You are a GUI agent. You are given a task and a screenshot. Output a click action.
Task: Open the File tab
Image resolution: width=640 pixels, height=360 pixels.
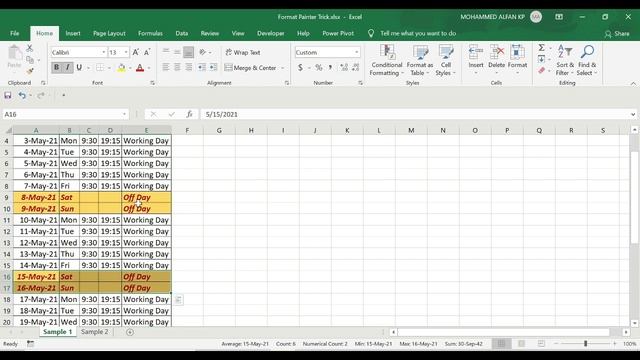(x=15, y=33)
